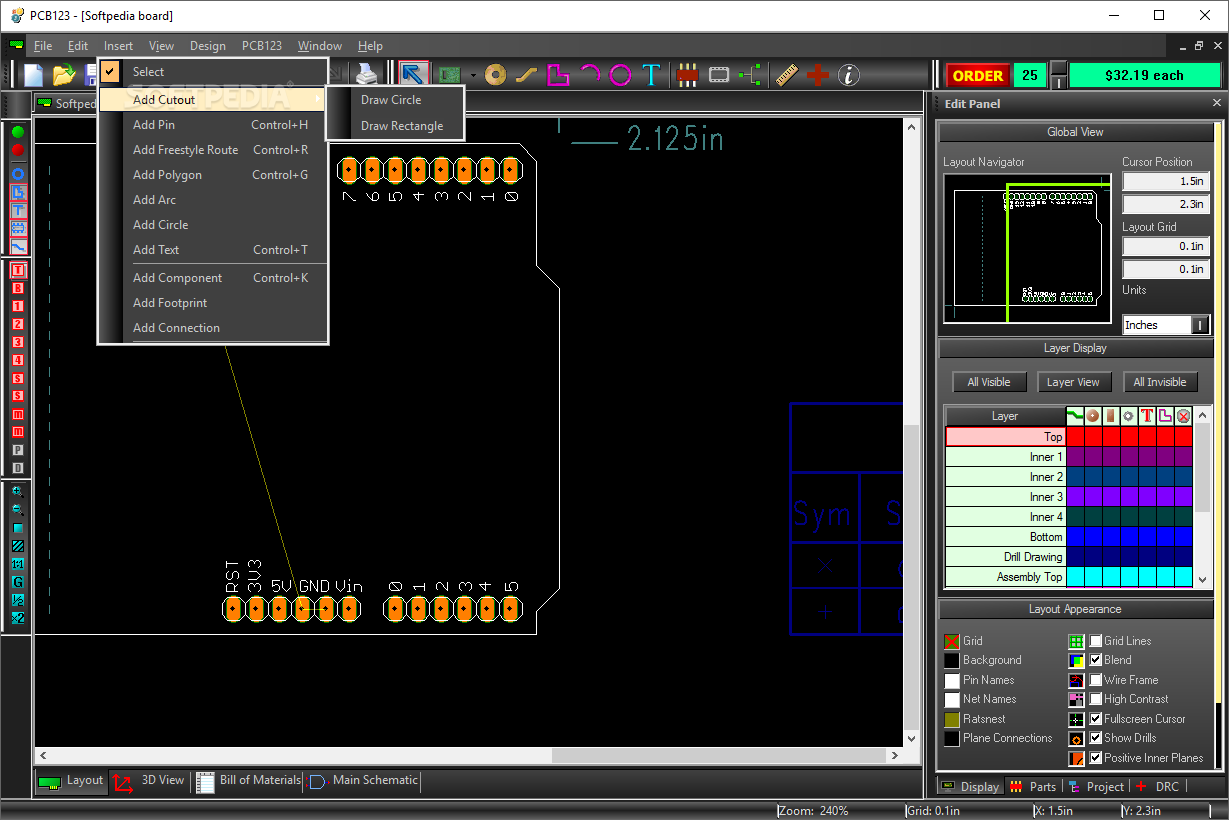Select the freestyle route trace tool

527,74
